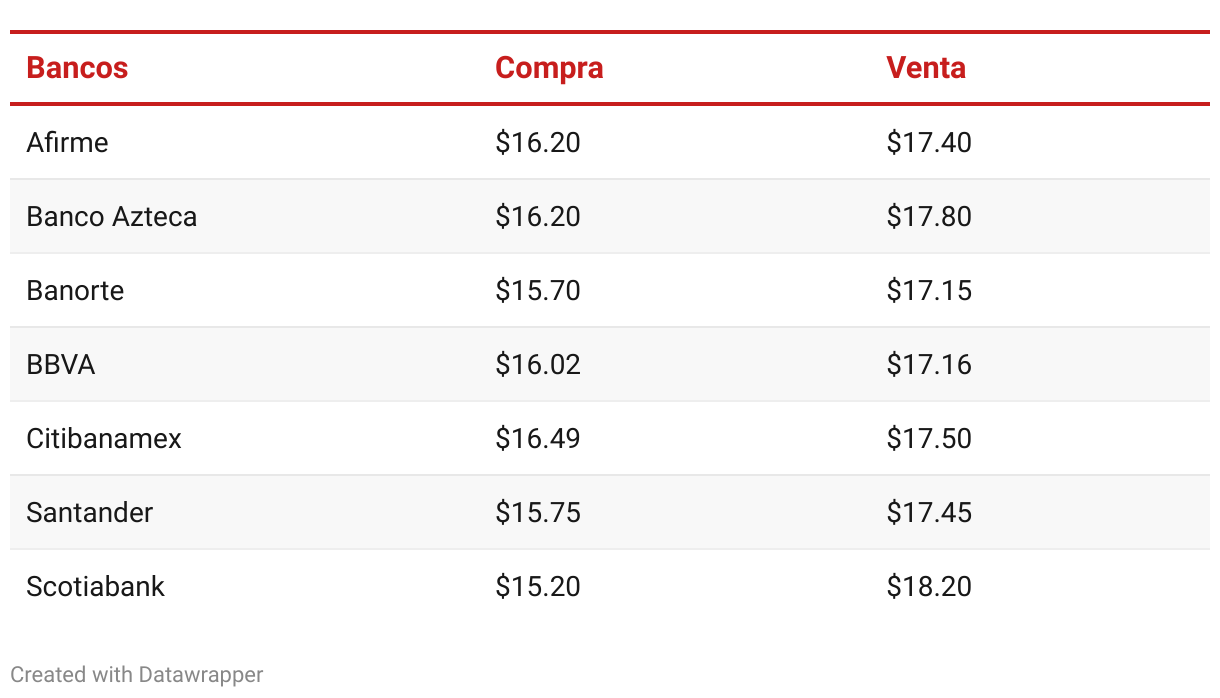Click Banorte's $17.15 venta value

tap(929, 290)
